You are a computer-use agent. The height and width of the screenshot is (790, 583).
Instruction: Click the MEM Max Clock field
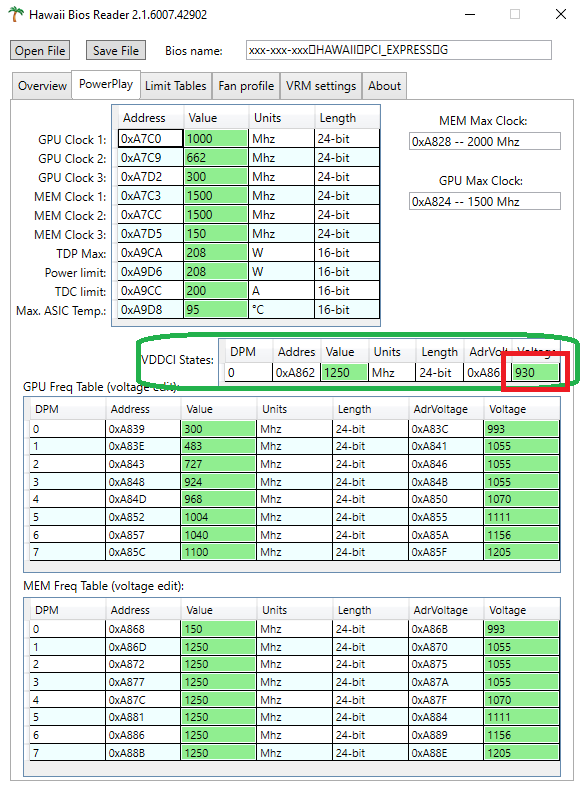click(x=485, y=142)
